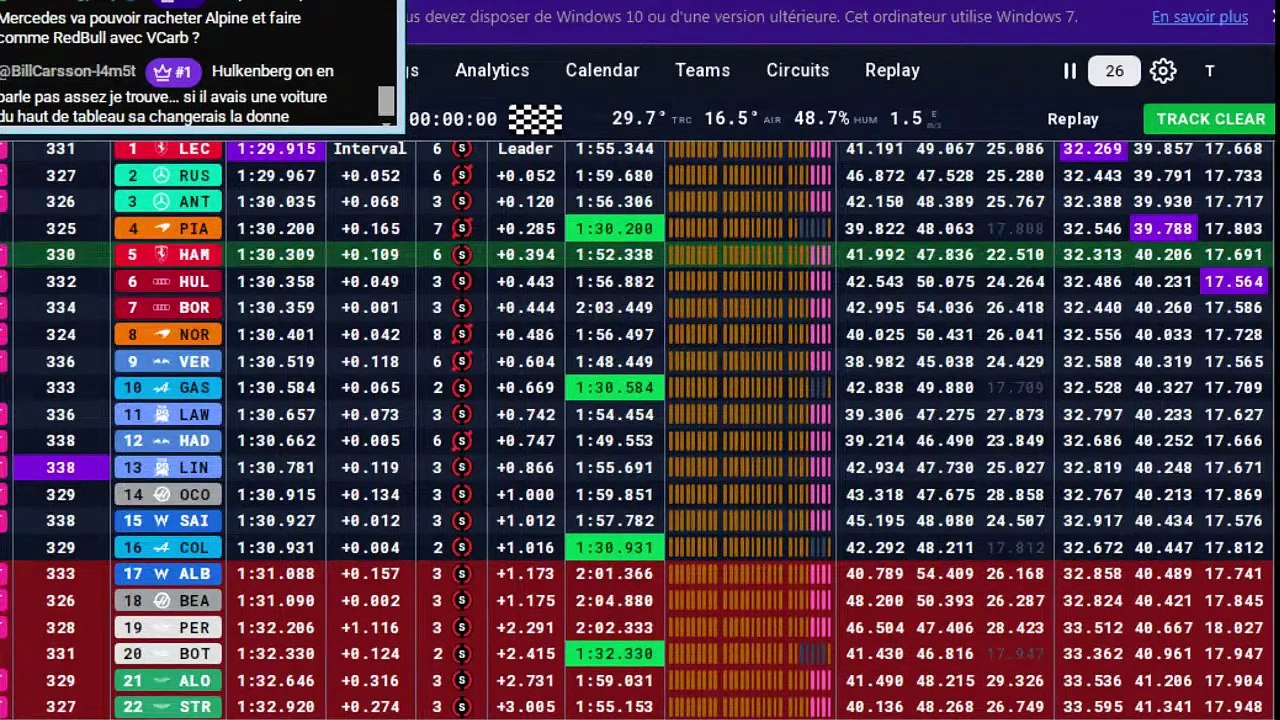The height and width of the screenshot is (720, 1280).
Task: Click the Sauber logo on HUL
Action: [x=160, y=282]
